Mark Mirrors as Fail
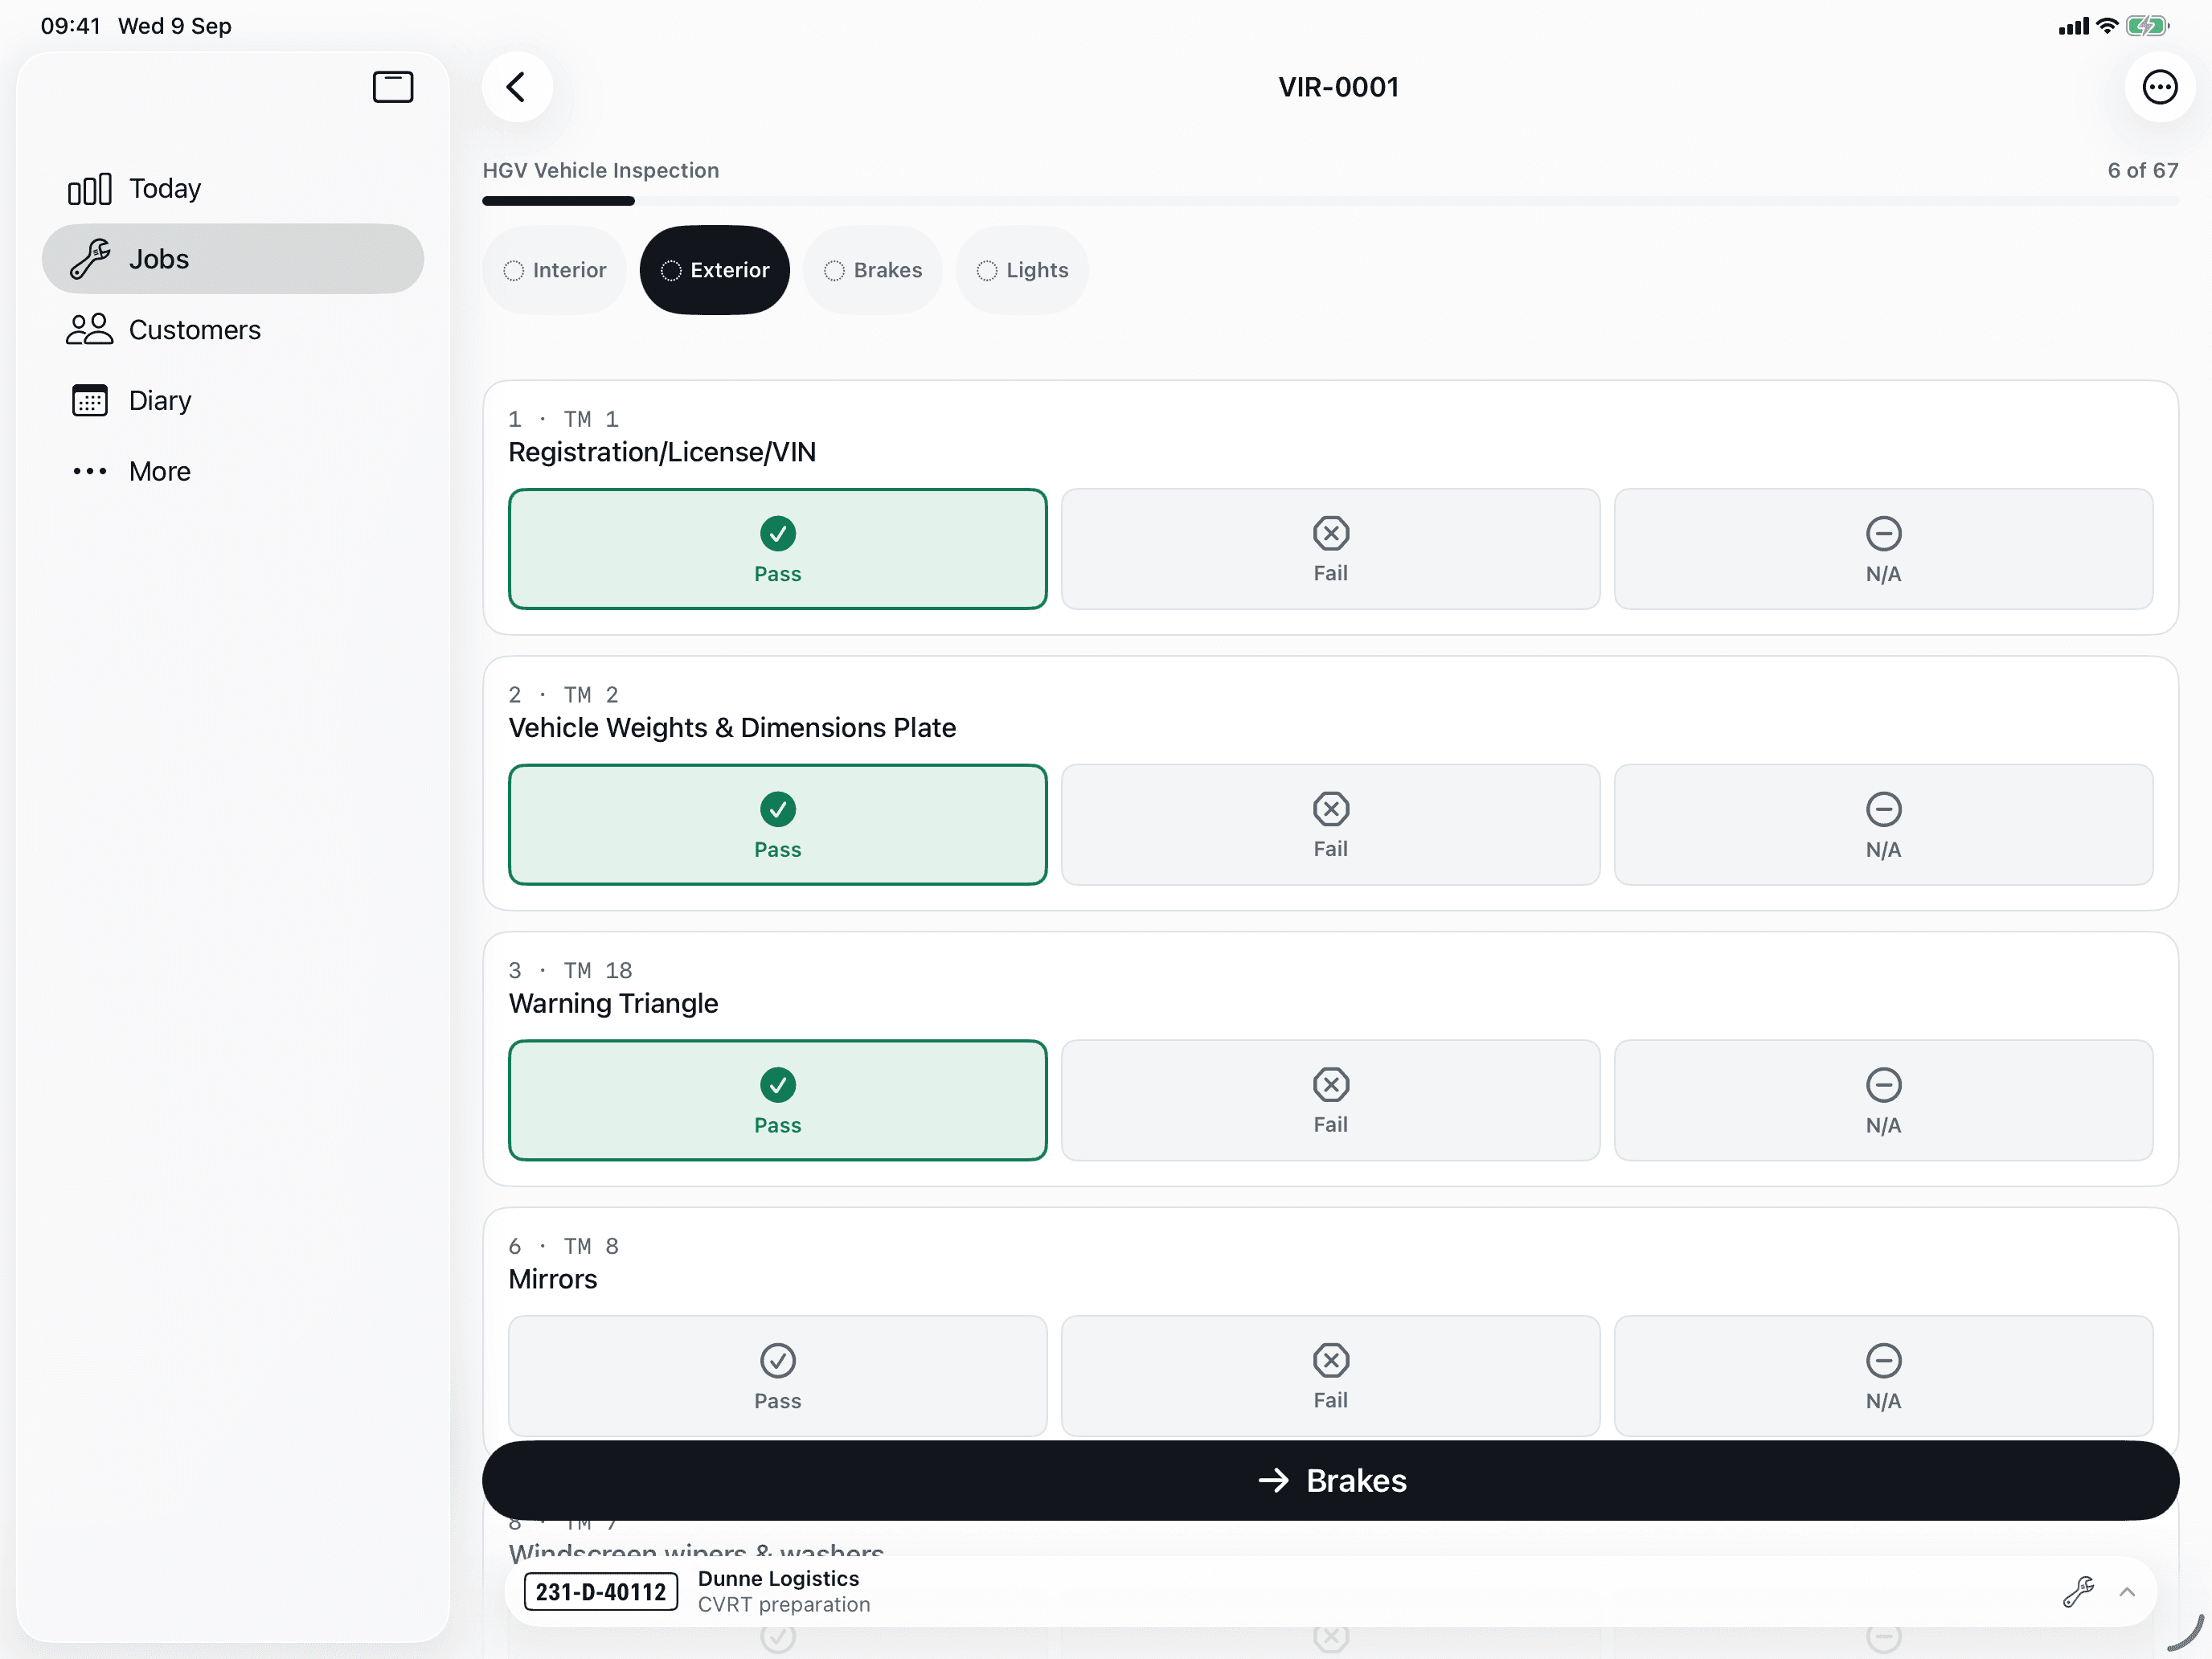 coord(1330,1376)
